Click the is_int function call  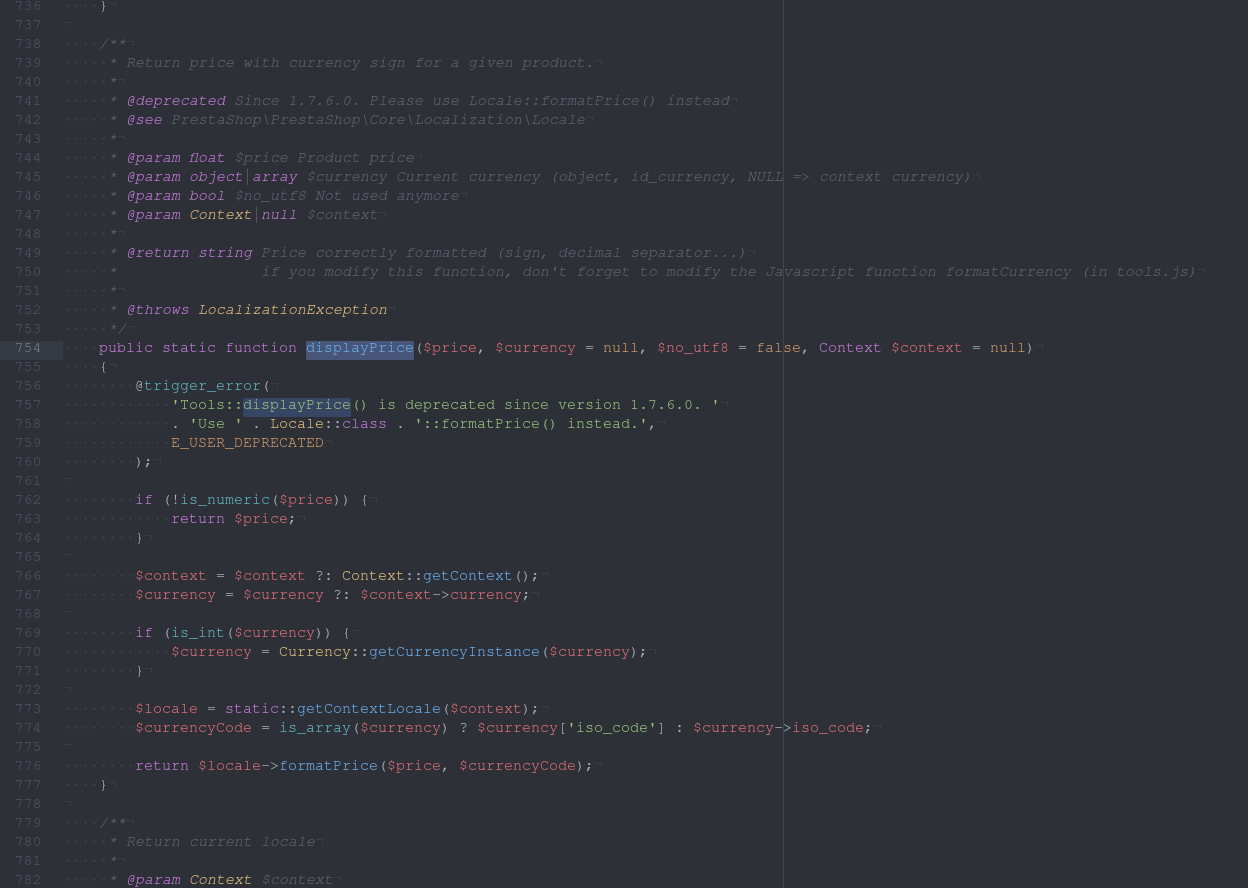coord(198,633)
